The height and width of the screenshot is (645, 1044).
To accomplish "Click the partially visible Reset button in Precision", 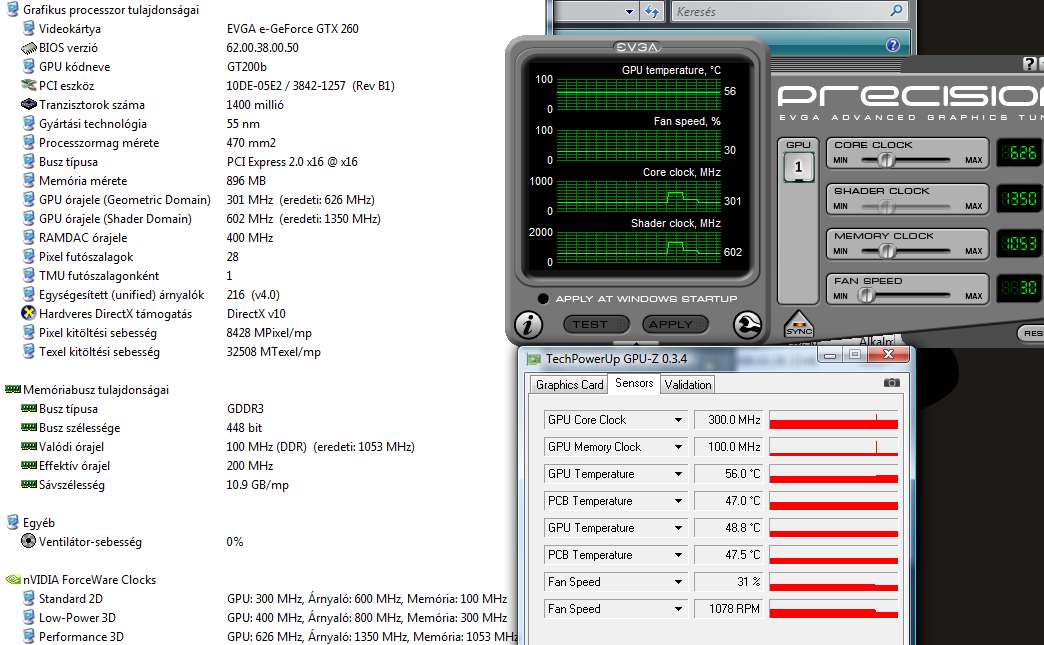I will (1031, 333).
